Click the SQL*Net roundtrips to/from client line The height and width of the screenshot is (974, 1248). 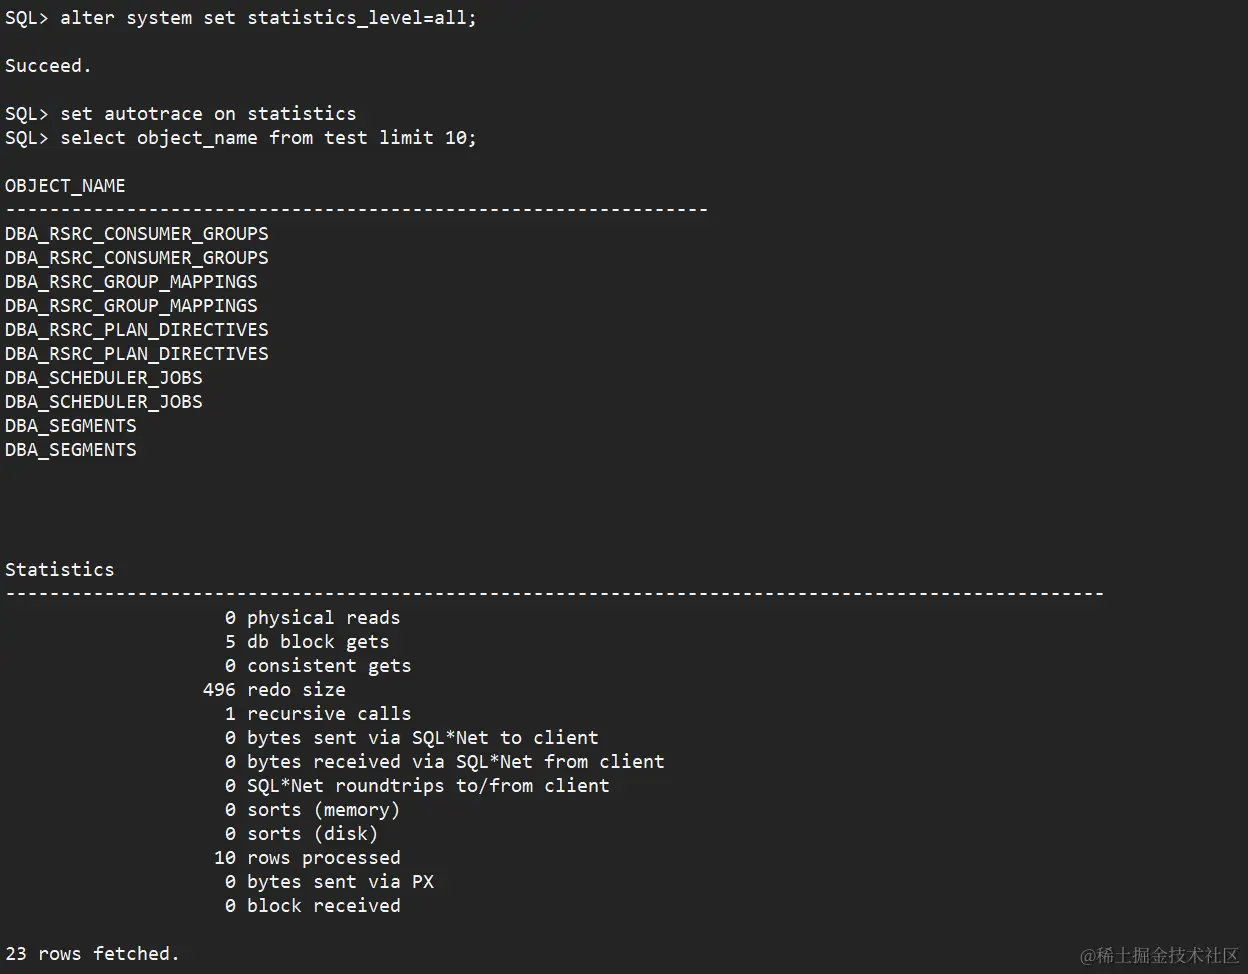(x=428, y=786)
